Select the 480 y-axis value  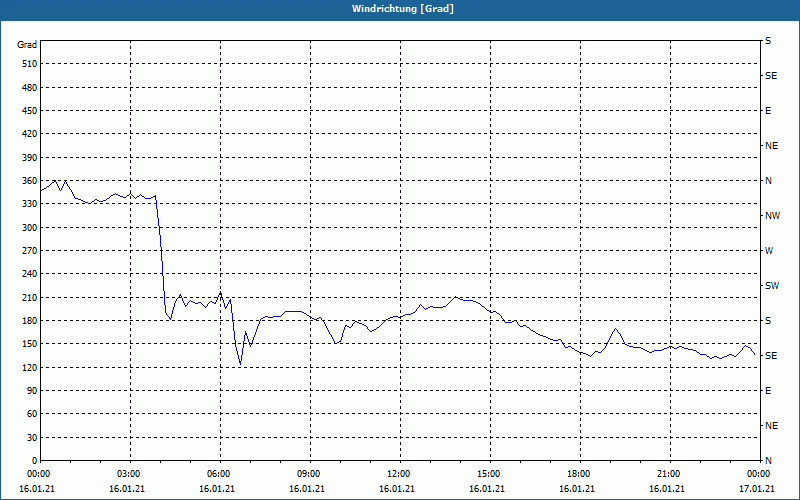[x=30, y=88]
